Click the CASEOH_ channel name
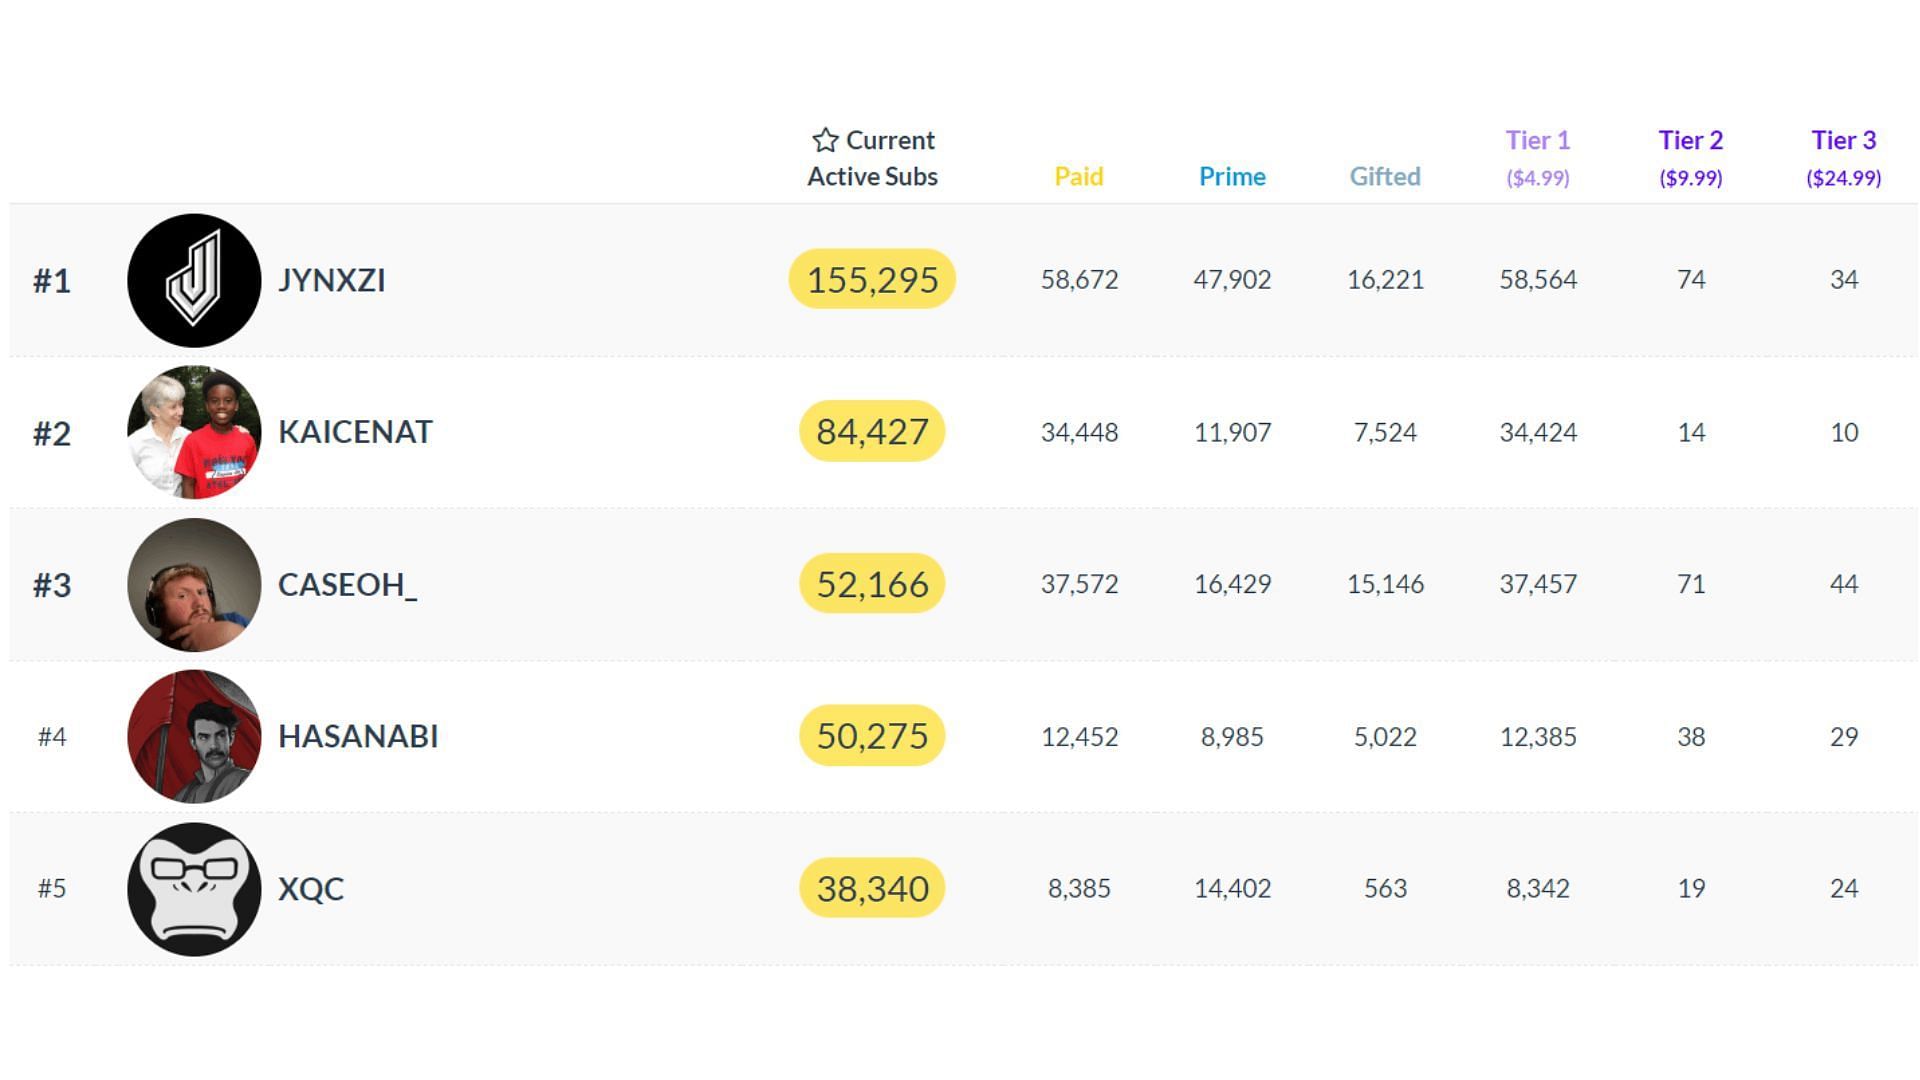Viewport: 1920px width, 1080px height. [x=347, y=584]
